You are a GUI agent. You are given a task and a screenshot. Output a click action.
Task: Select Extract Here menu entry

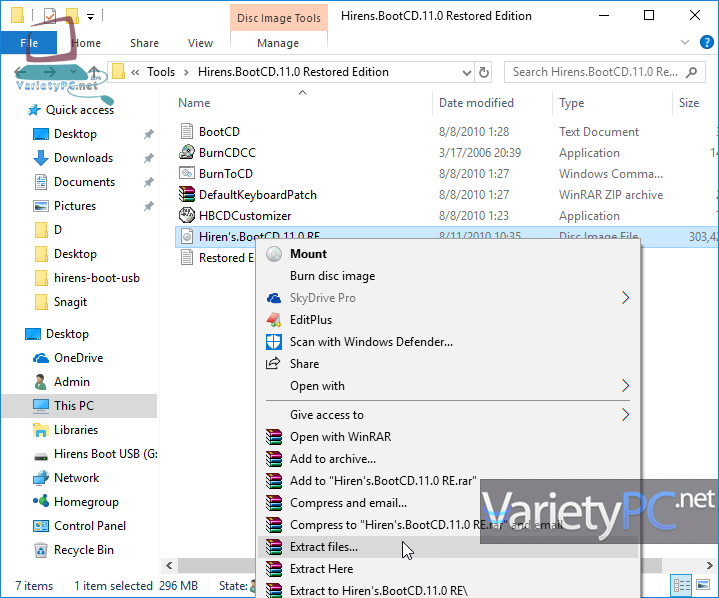click(448, 569)
